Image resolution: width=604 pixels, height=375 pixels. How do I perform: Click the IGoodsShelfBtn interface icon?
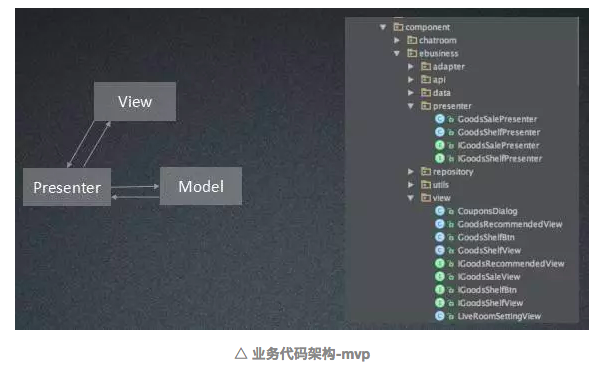click(x=440, y=290)
